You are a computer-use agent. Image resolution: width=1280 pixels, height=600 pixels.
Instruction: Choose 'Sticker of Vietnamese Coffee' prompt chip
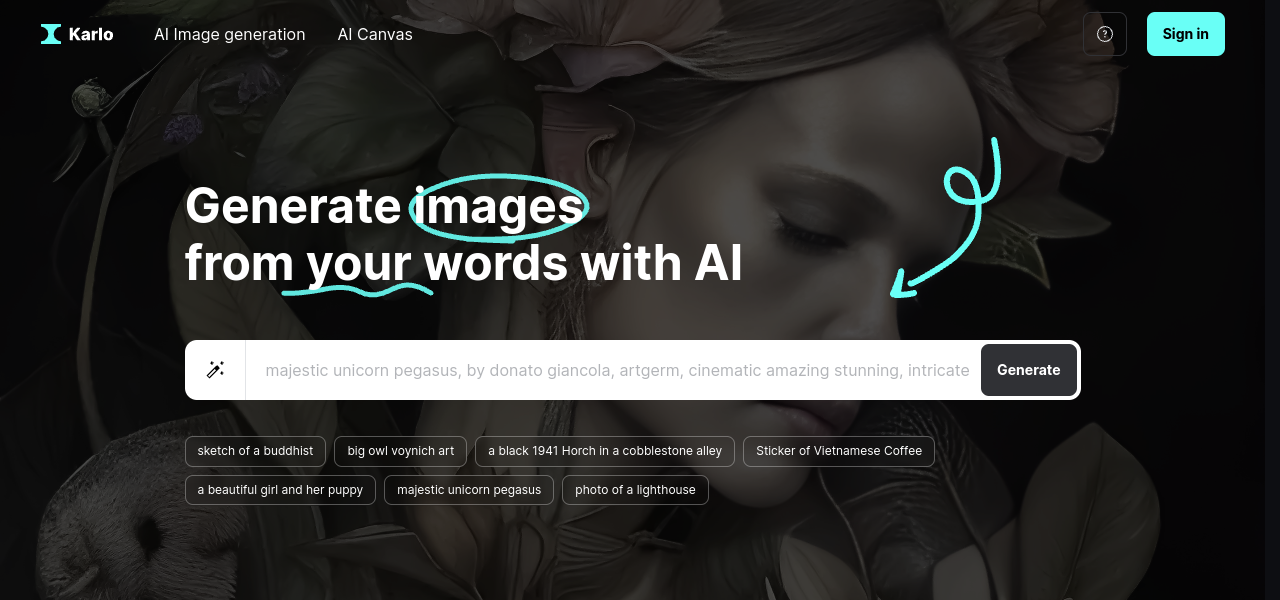pyautogui.click(x=839, y=451)
